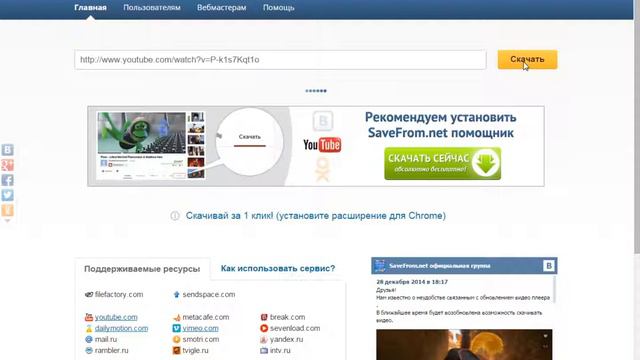640x360 pixels.
Task: Share via Twitter sidebar icon
Action: tap(7, 195)
